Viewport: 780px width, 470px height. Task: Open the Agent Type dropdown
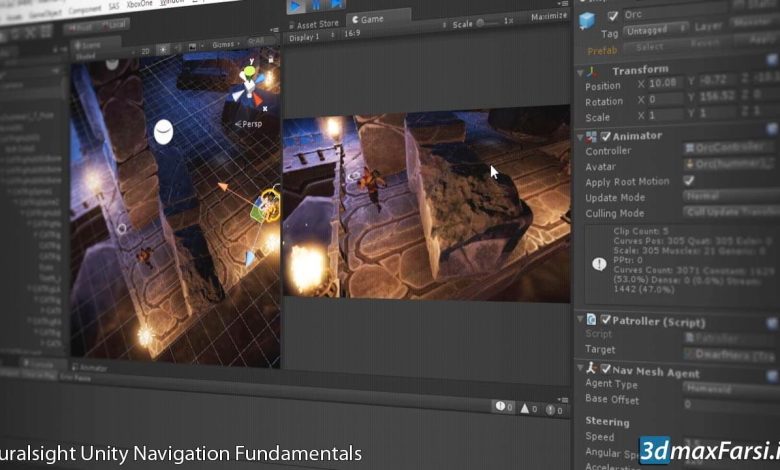tap(732, 387)
